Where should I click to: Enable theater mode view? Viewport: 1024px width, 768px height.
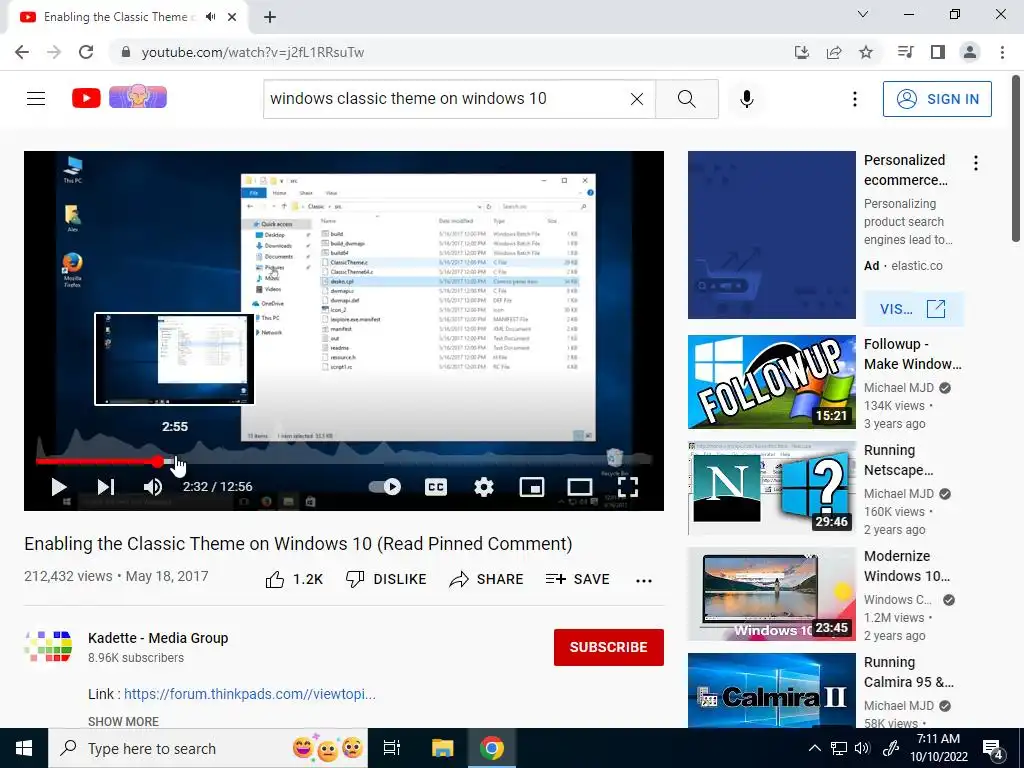(x=579, y=487)
